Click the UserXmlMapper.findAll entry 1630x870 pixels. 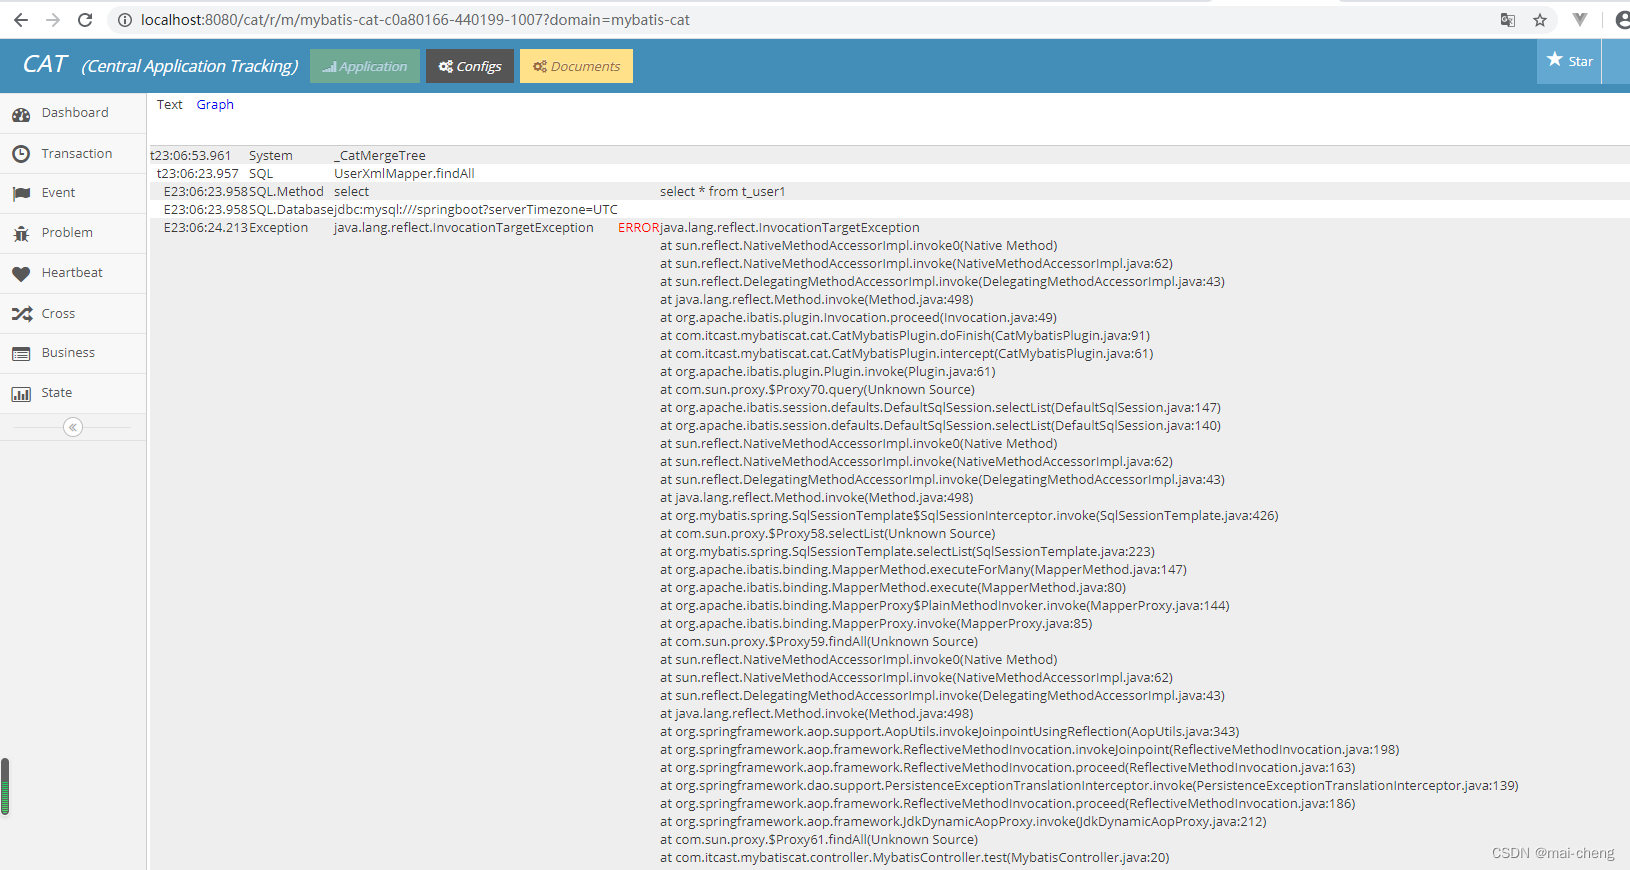tap(404, 173)
